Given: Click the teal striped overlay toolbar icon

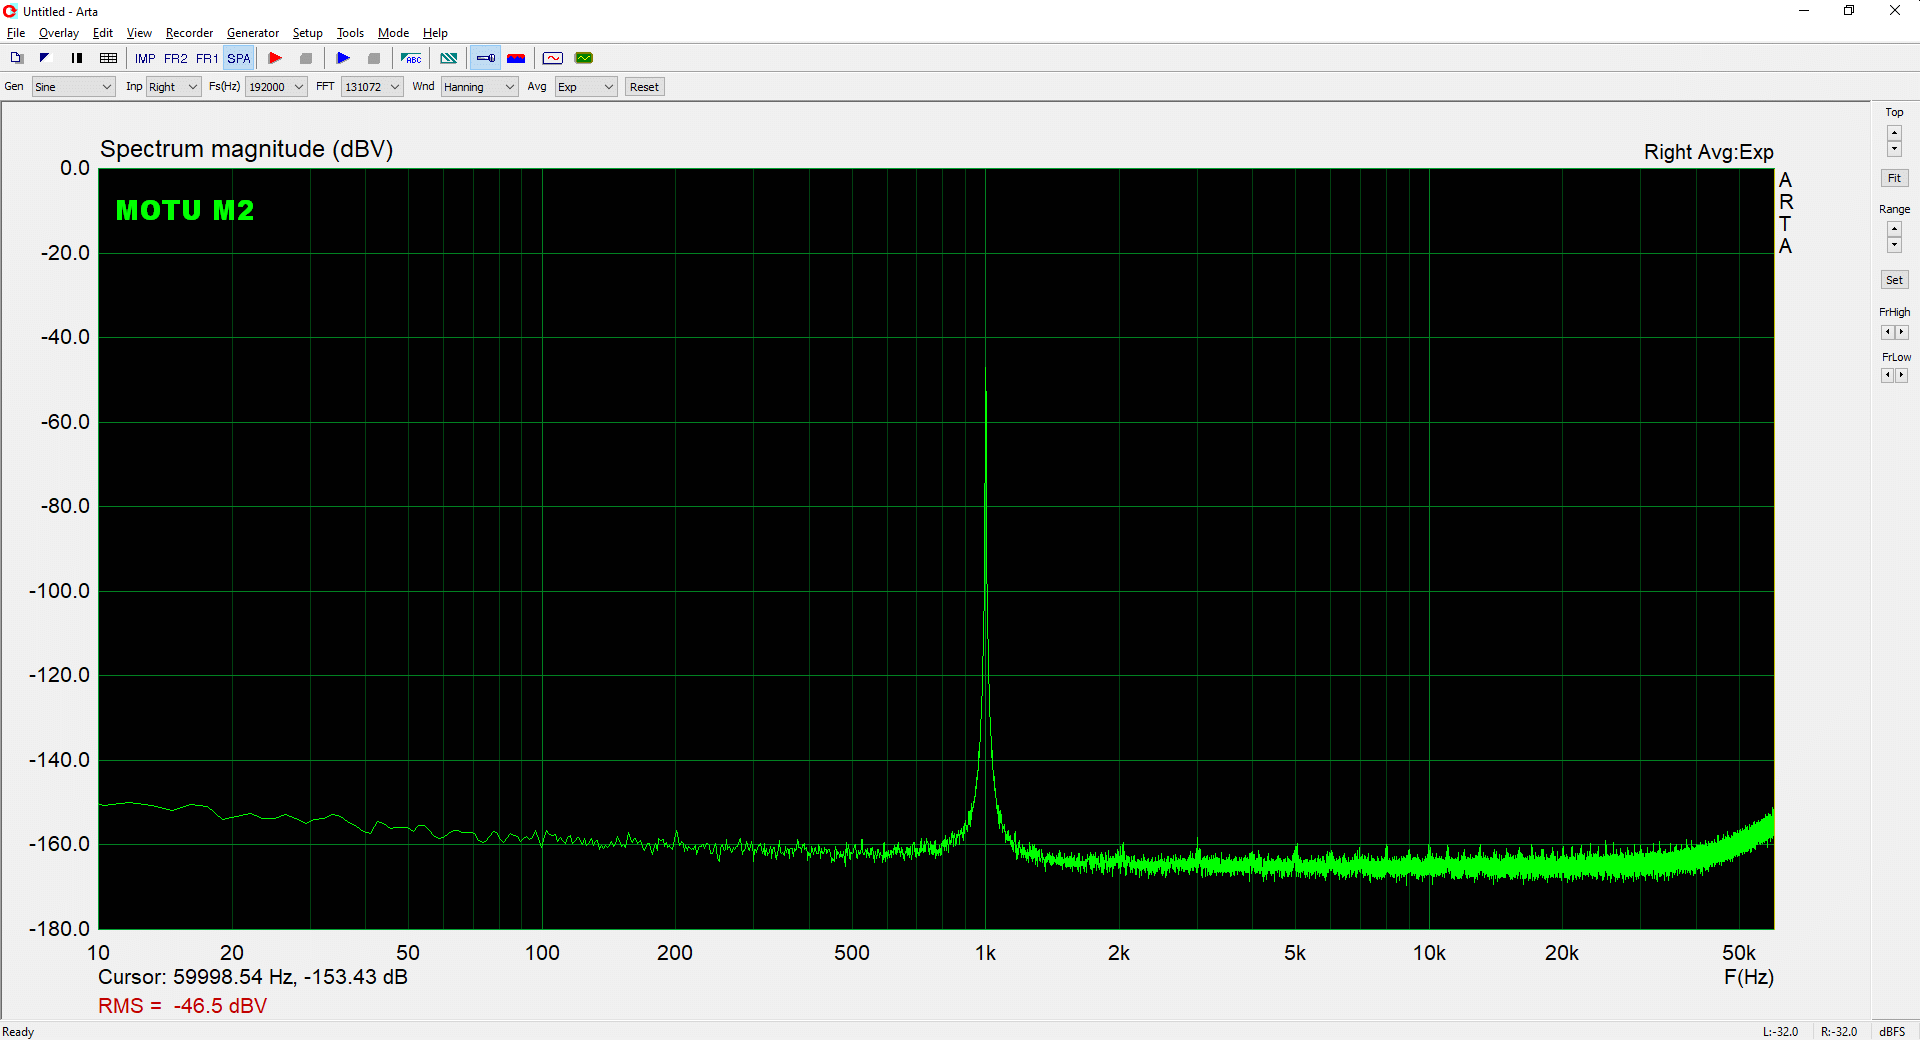Looking at the screenshot, I should [449, 58].
